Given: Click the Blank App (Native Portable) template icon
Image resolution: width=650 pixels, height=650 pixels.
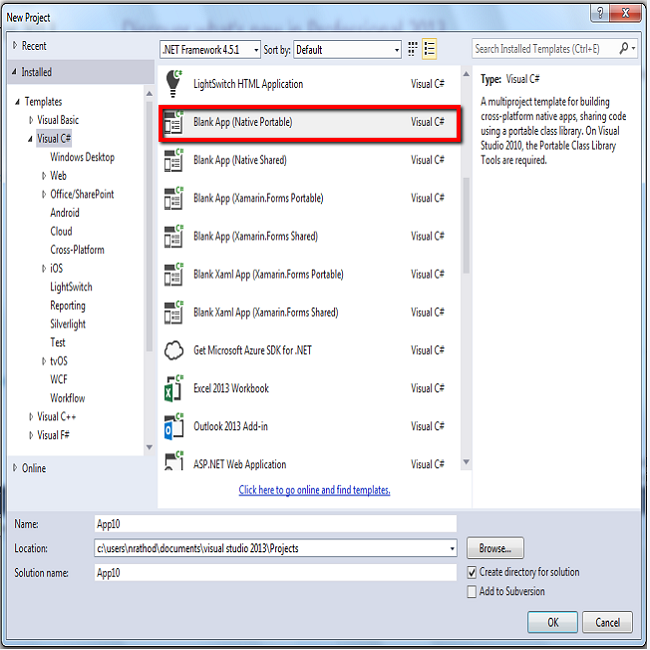Looking at the screenshot, I should tap(173, 122).
